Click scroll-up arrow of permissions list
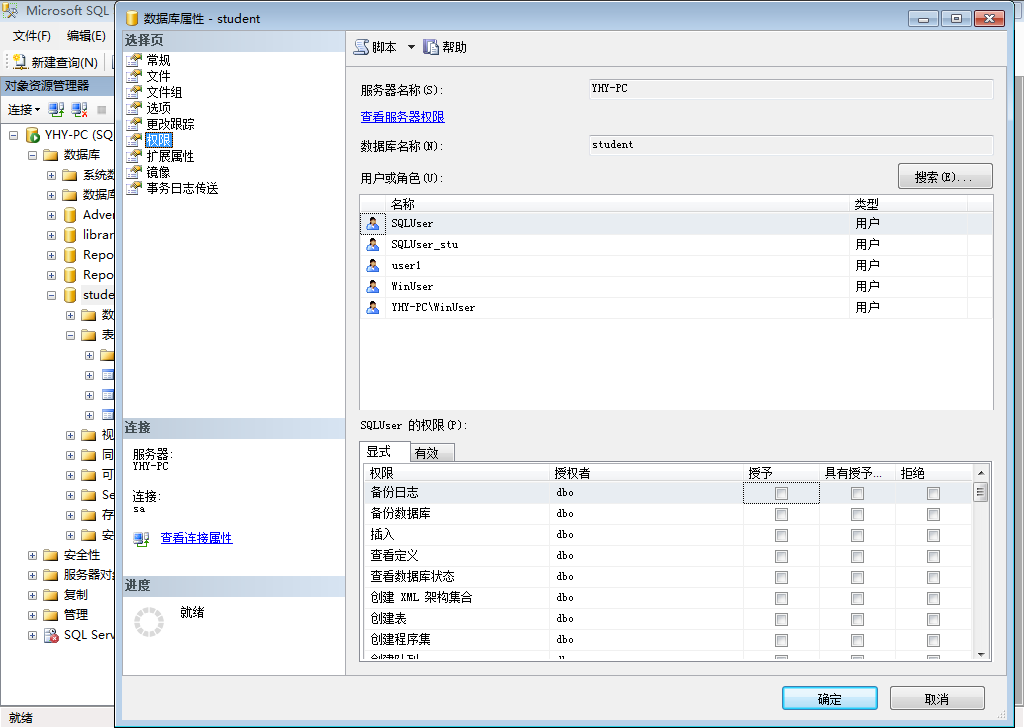This screenshot has height=728, width=1024. (x=980, y=472)
